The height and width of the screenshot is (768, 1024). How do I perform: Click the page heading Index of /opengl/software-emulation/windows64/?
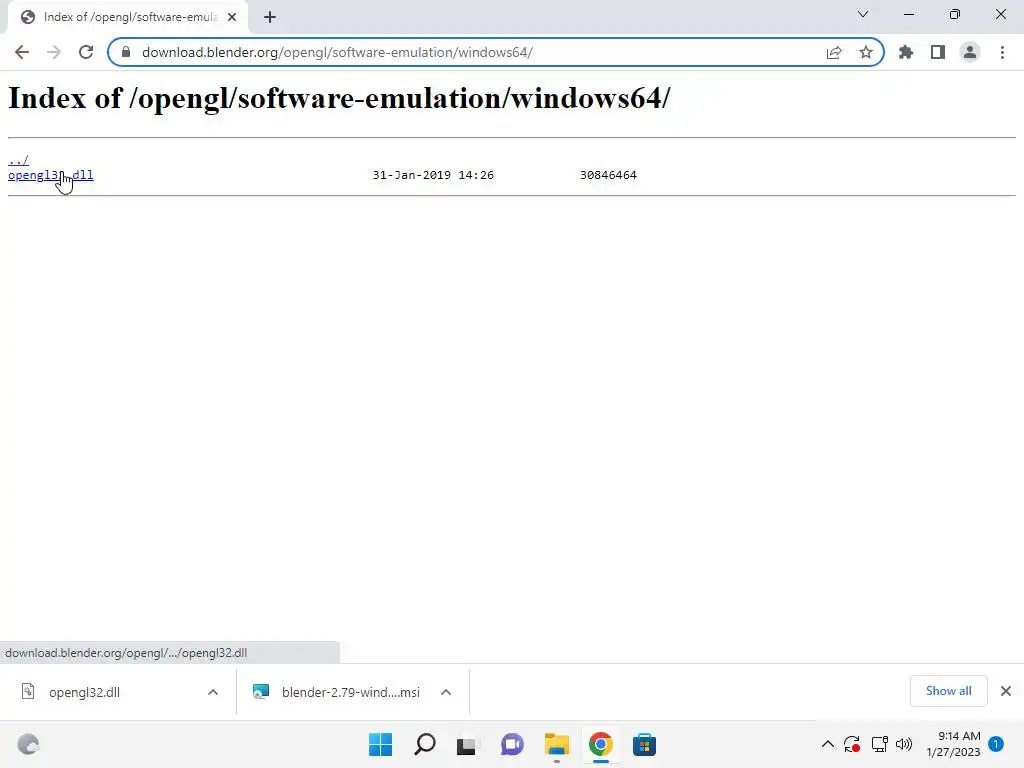339,99
